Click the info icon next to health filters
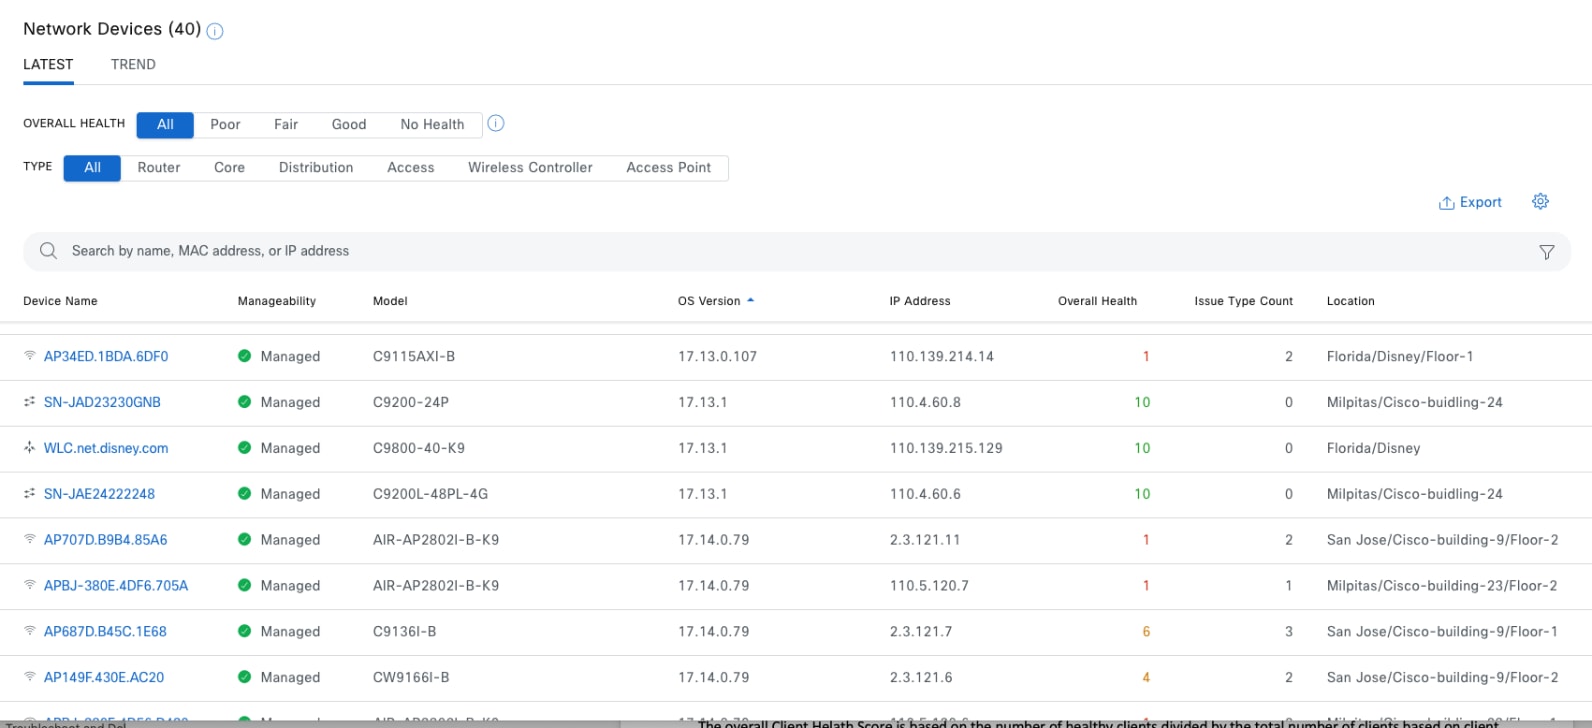Image resolution: width=1592 pixels, height=728 pixels. click(x=496, y=124)
